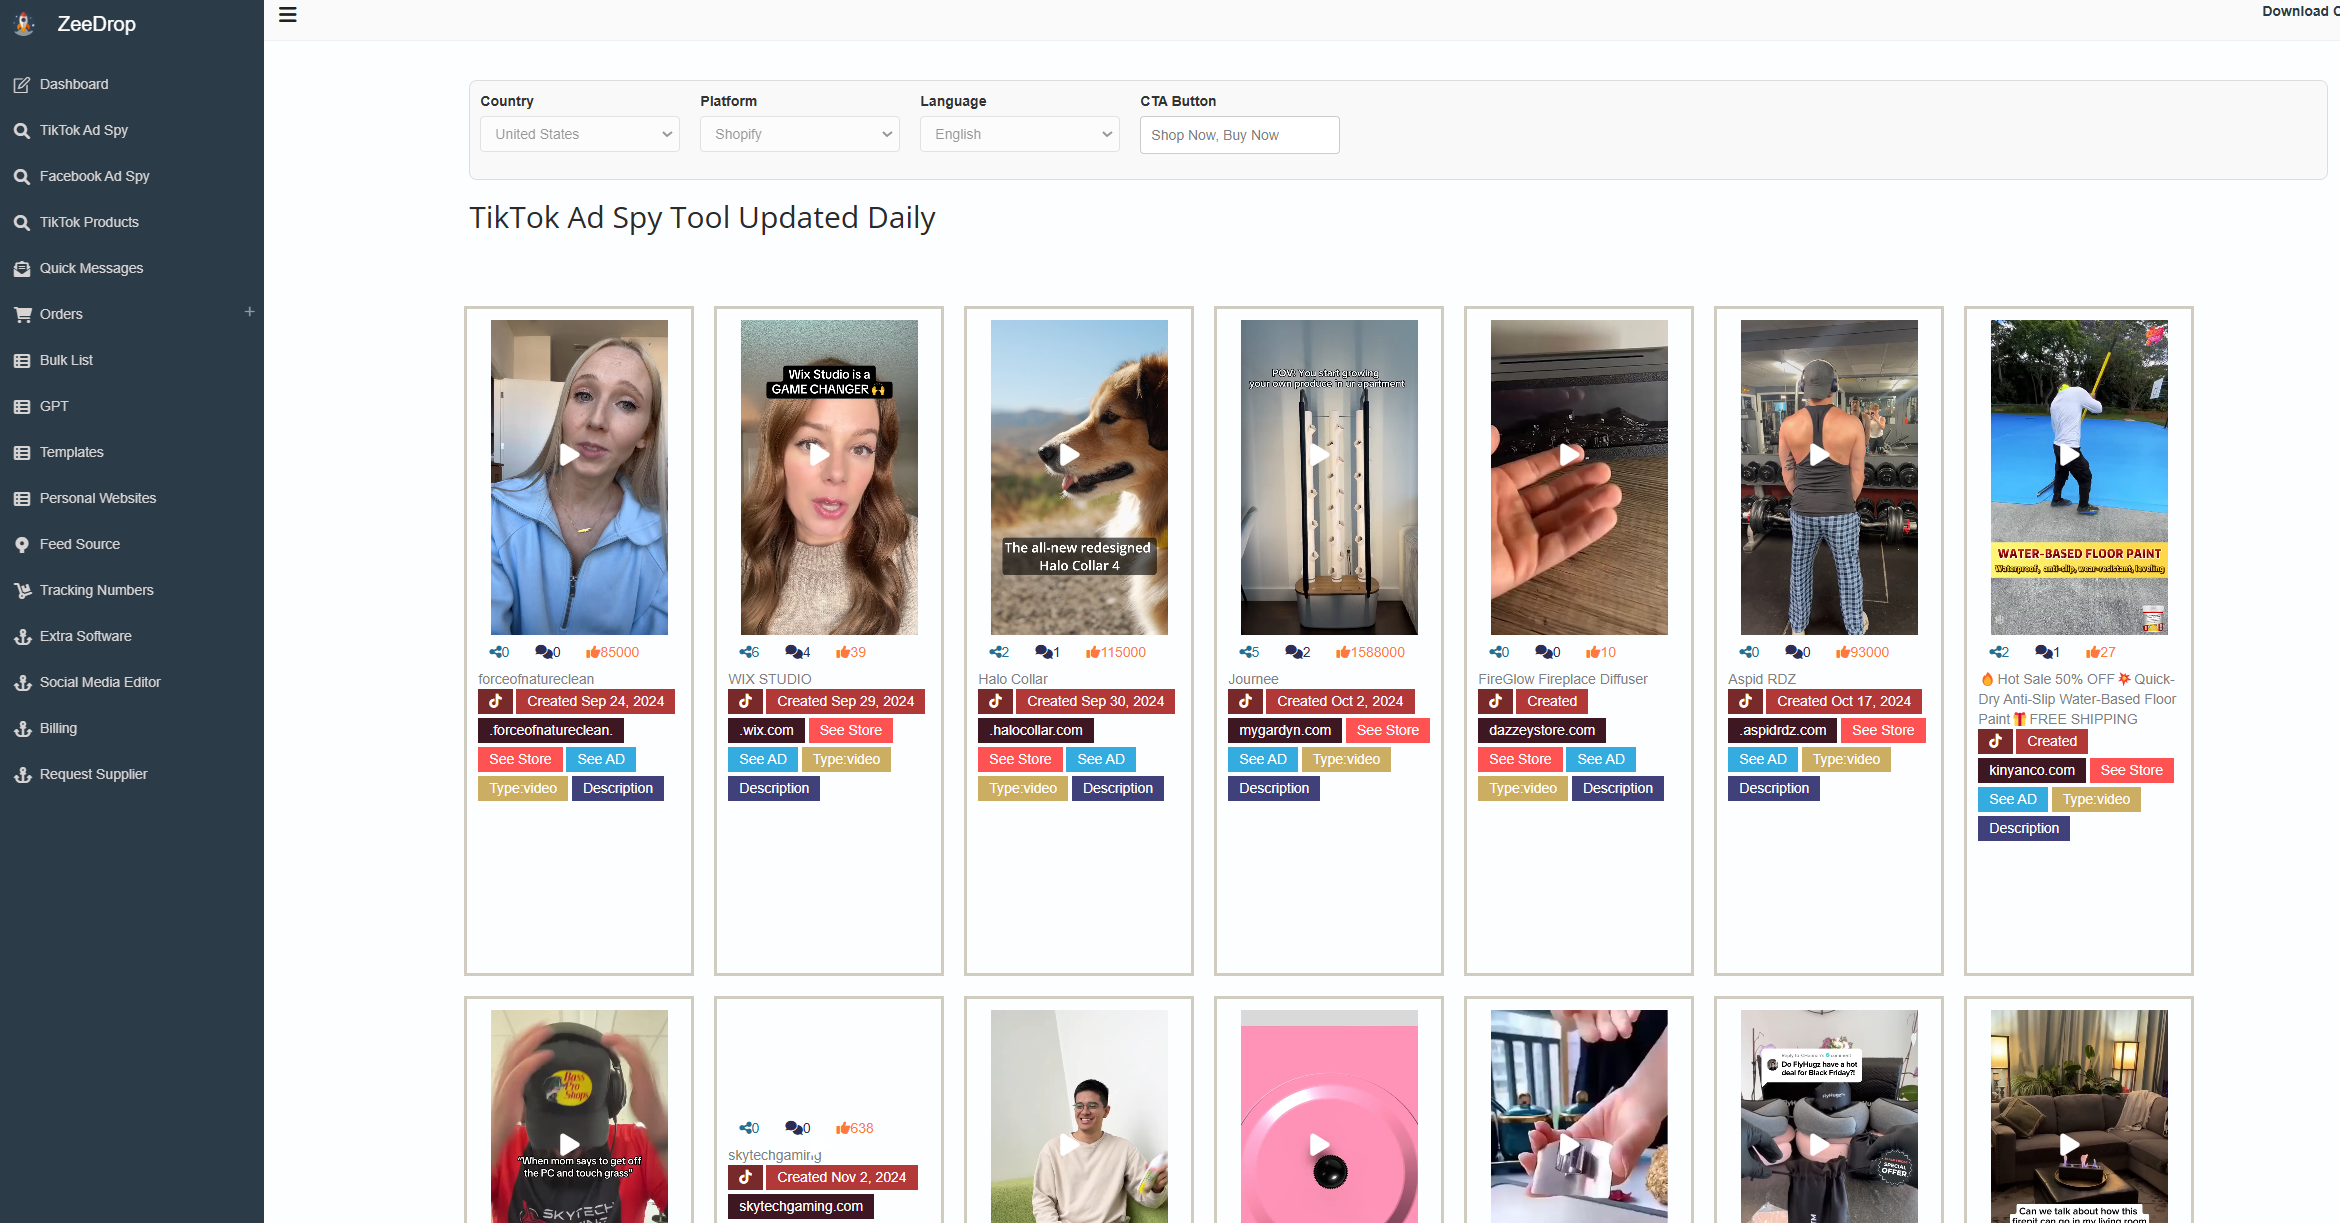Open the Social Media Editor icon
Screen dimensions: 2340x1223
(x=22, y=681)
